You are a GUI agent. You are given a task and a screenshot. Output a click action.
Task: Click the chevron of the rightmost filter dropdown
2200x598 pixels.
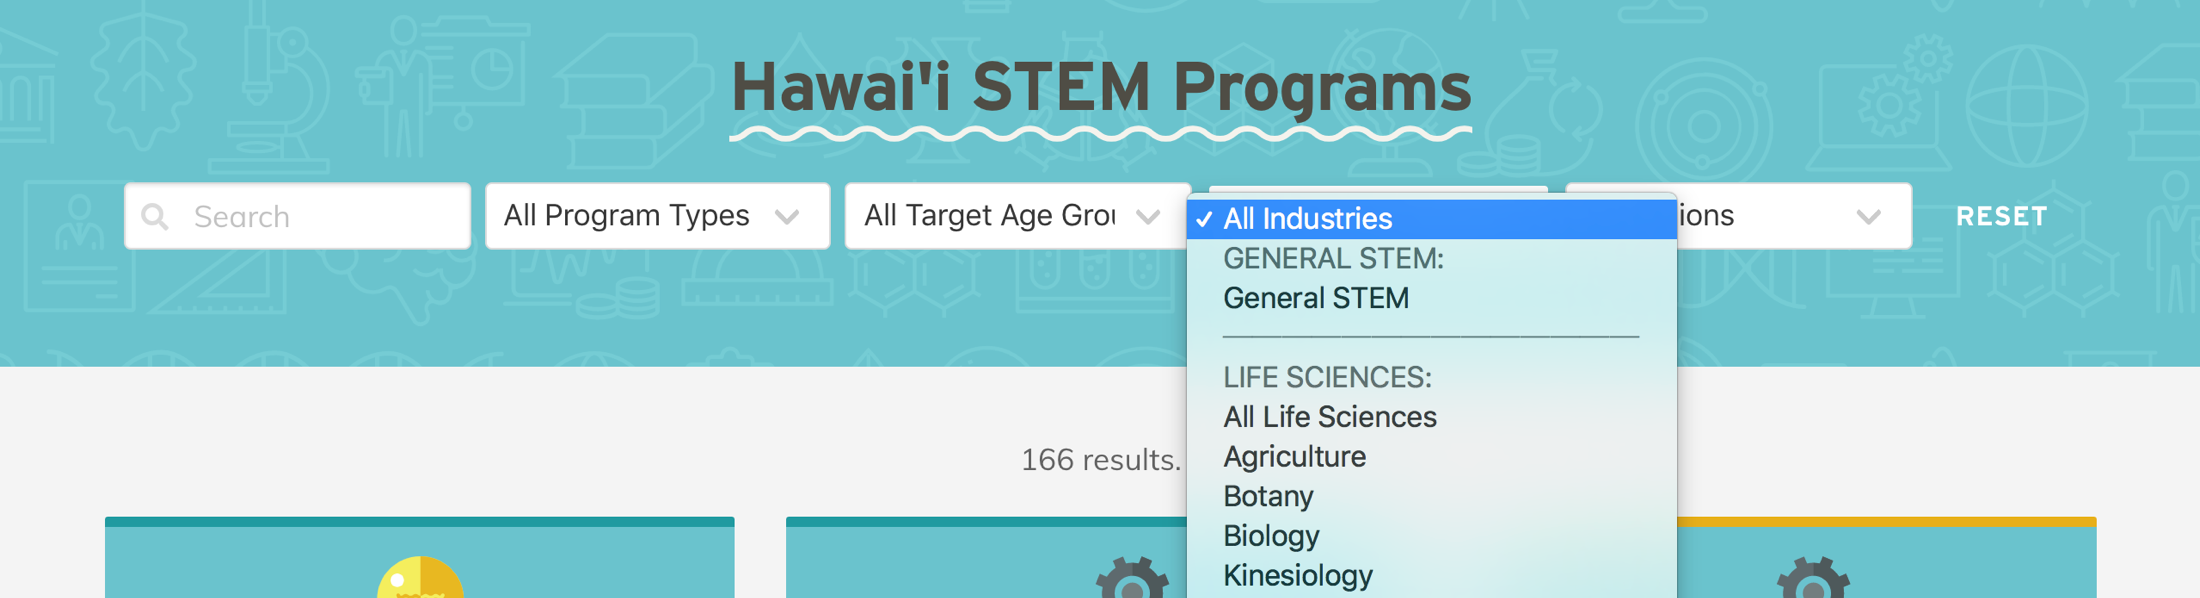1868,216
